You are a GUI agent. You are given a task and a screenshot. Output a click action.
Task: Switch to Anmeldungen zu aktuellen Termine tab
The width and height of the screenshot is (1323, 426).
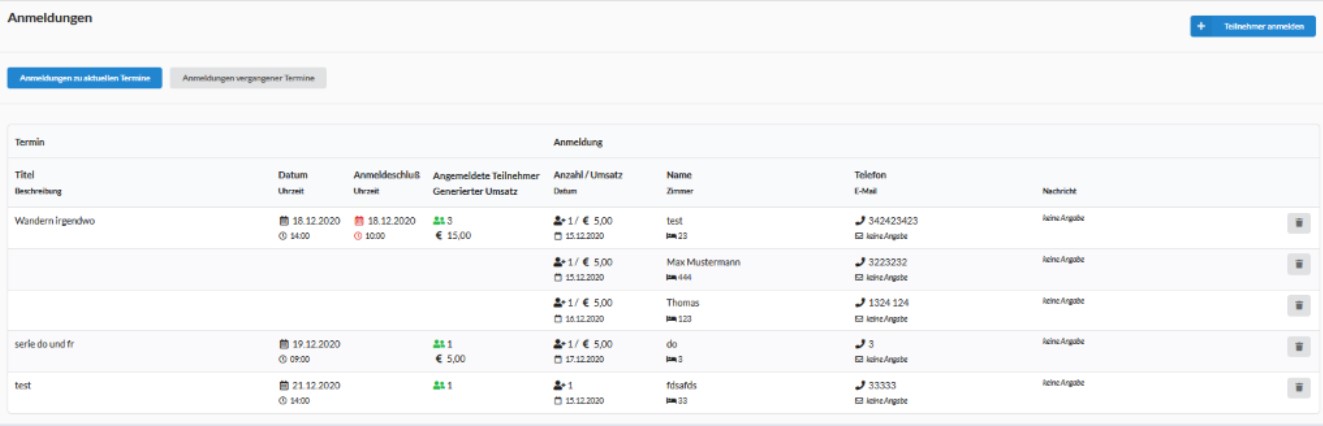[85, 78]
